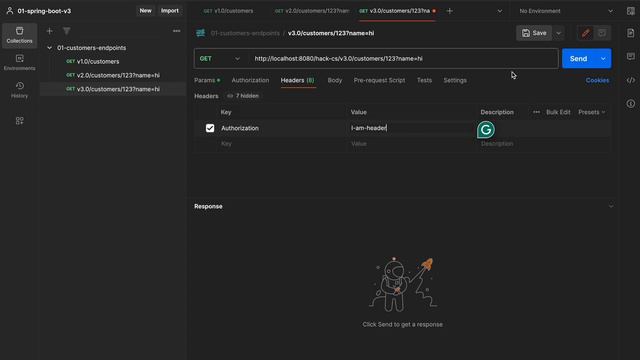Viewport: 640px width, 360px height.
Task: Open the Send button dropdown arrow
Action: [x=603, y=59]
